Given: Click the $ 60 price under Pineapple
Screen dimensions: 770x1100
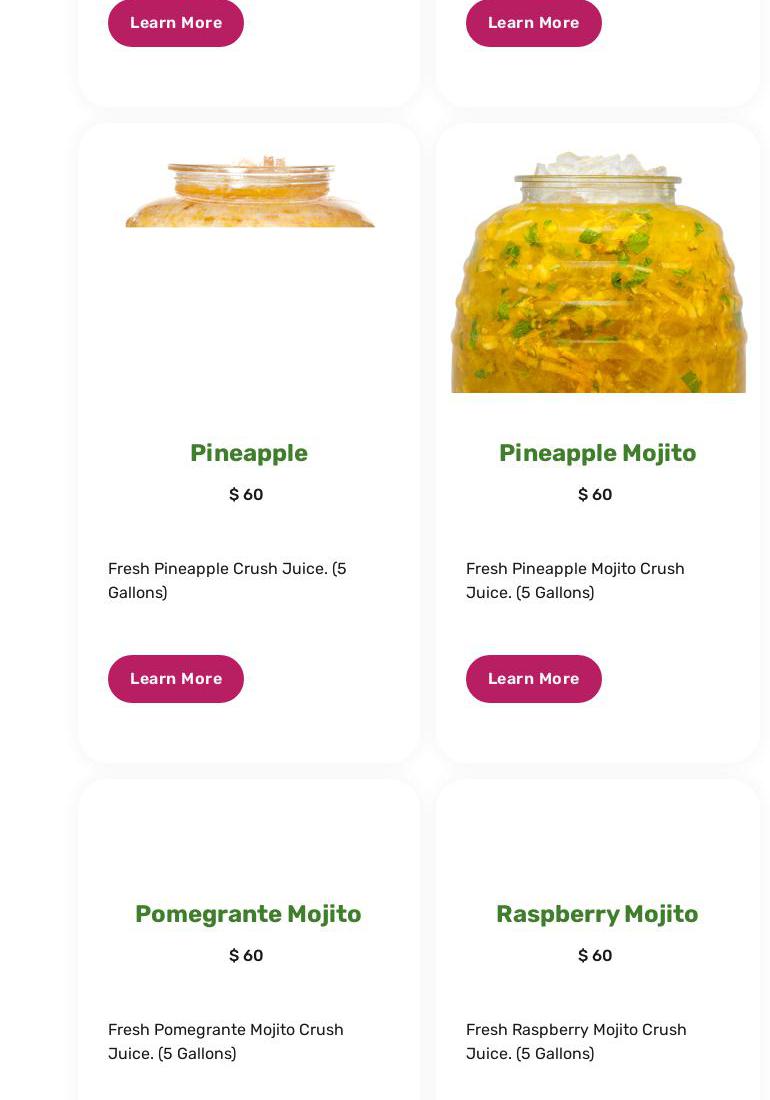Looking at the screenshot, I should click(246, 495).
